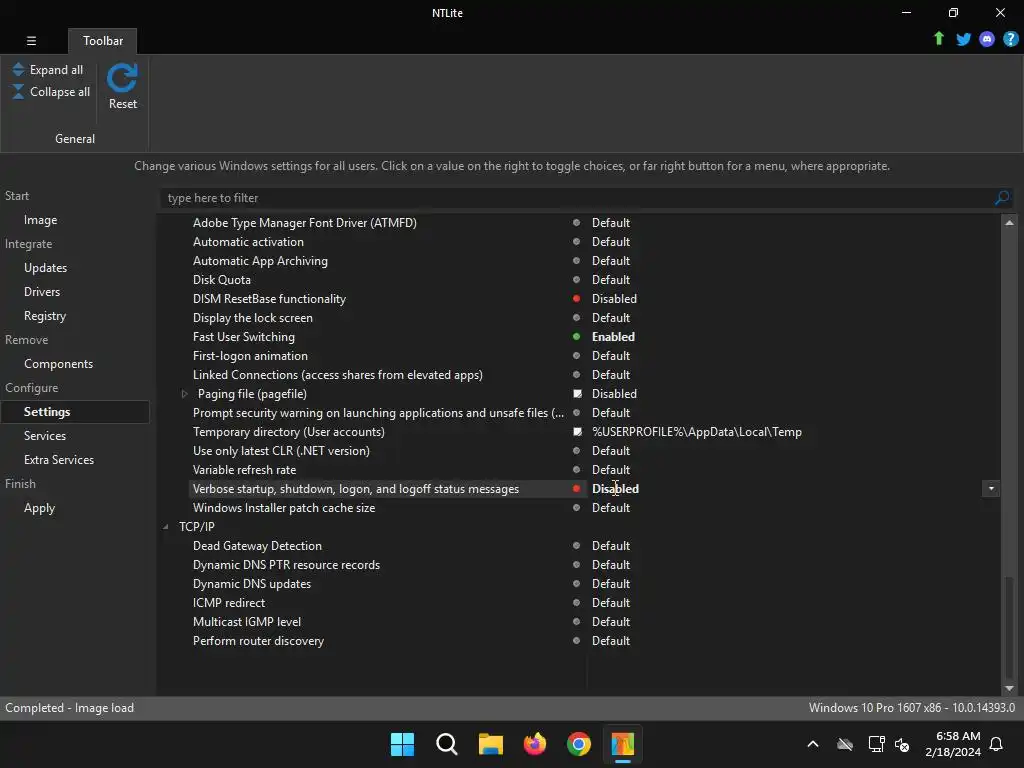Go to the Apply page
1024x768 pixels.
pos(39,508)
